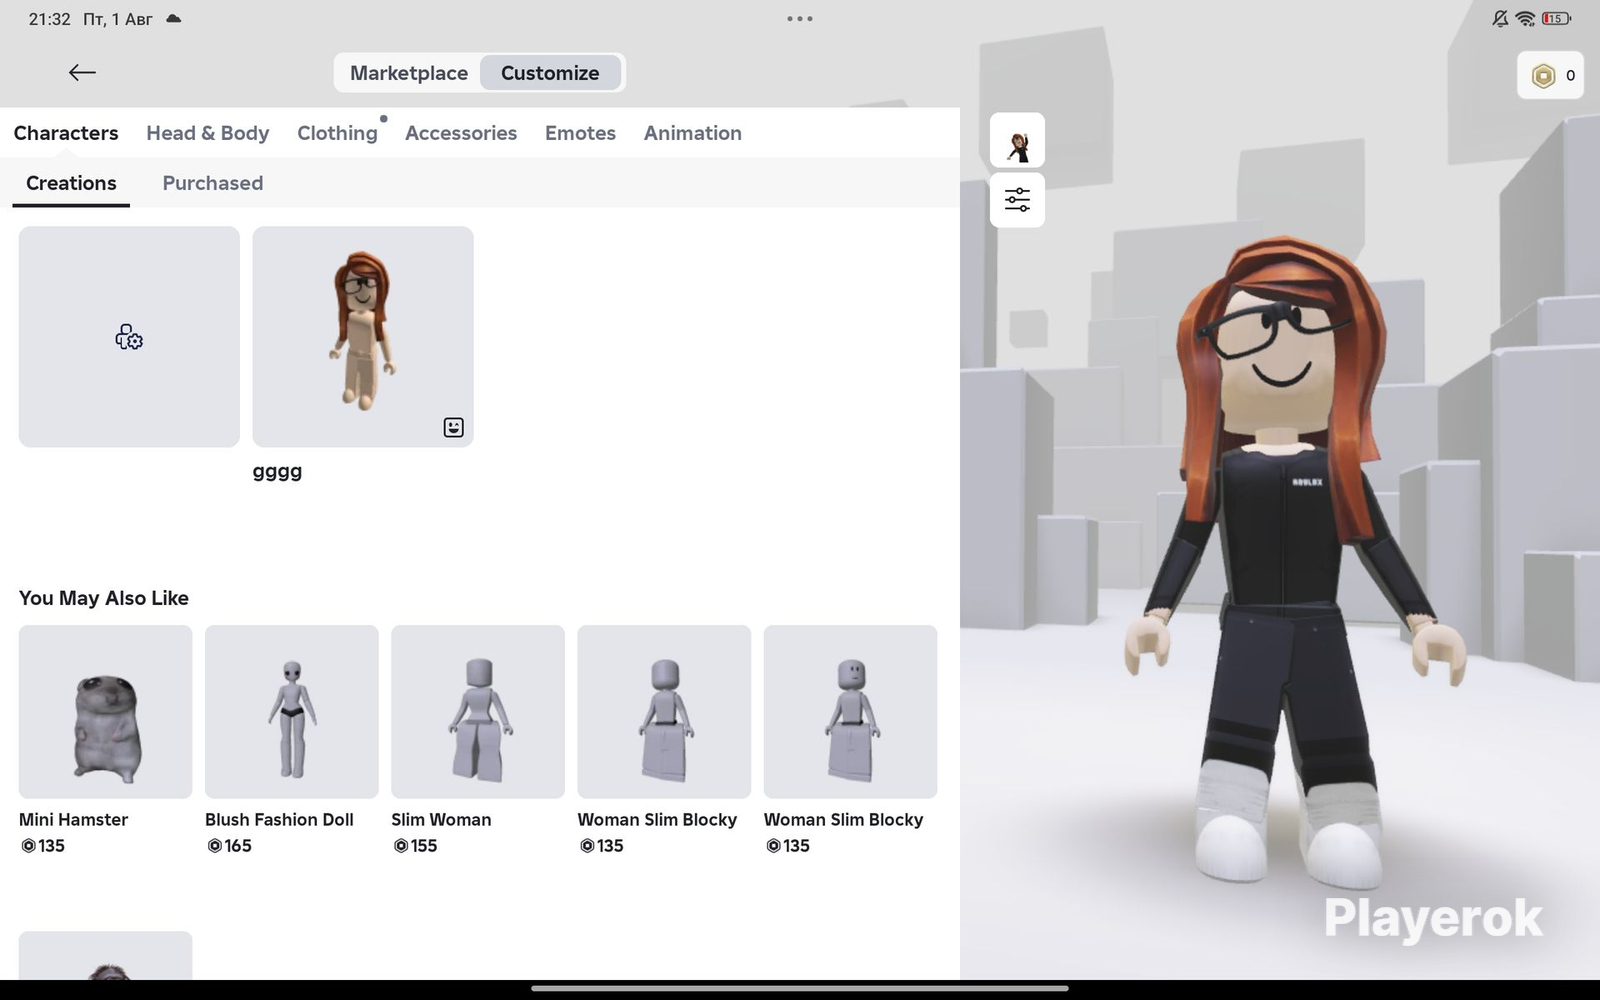
Task: Open the three-dot menu at top
Action: (799, 19)
